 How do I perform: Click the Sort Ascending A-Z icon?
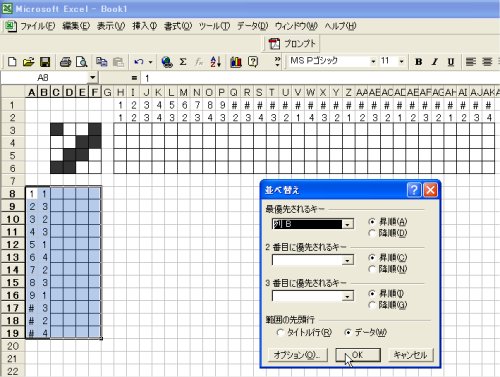216,62
